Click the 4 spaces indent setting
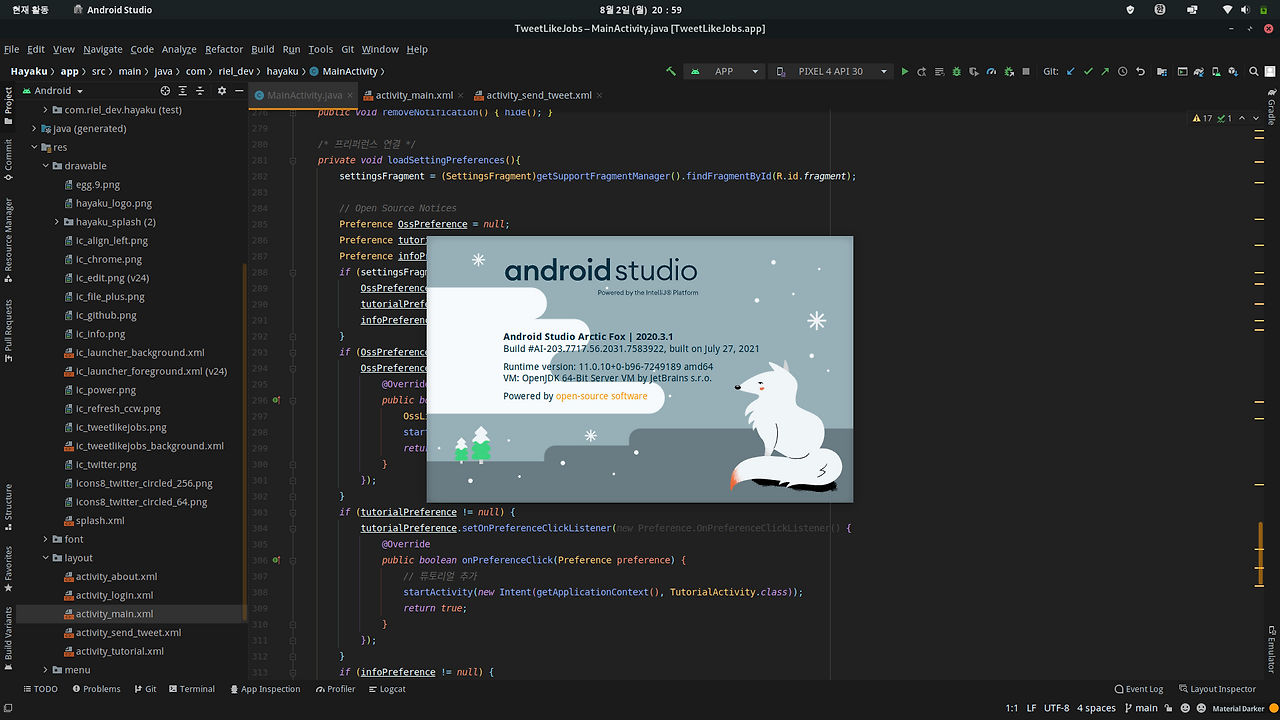Viewport: 1280px width, 720px height. 1096,708
